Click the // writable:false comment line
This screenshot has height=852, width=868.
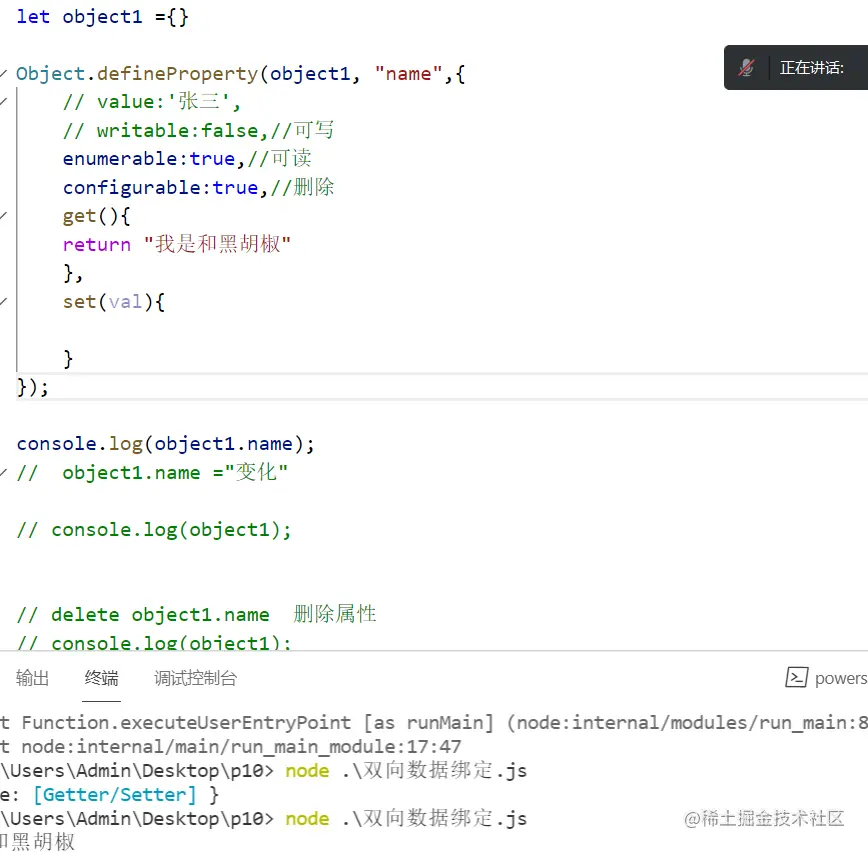click(x=198, y=130)
